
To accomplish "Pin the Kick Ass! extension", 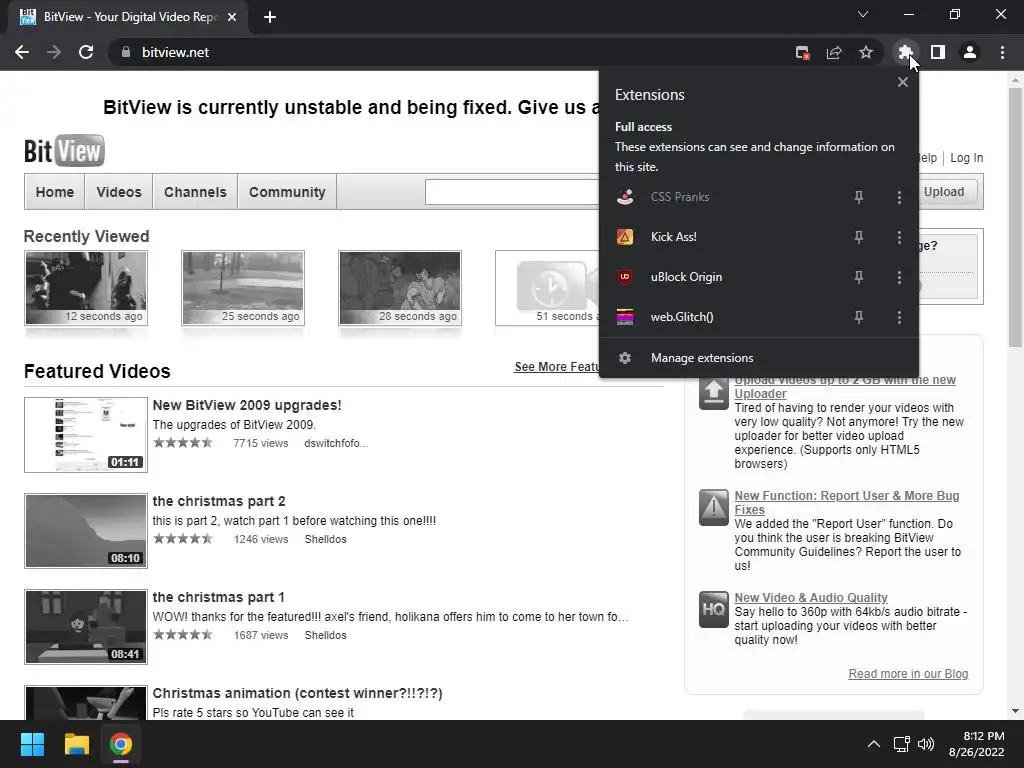I will [859, 237].
